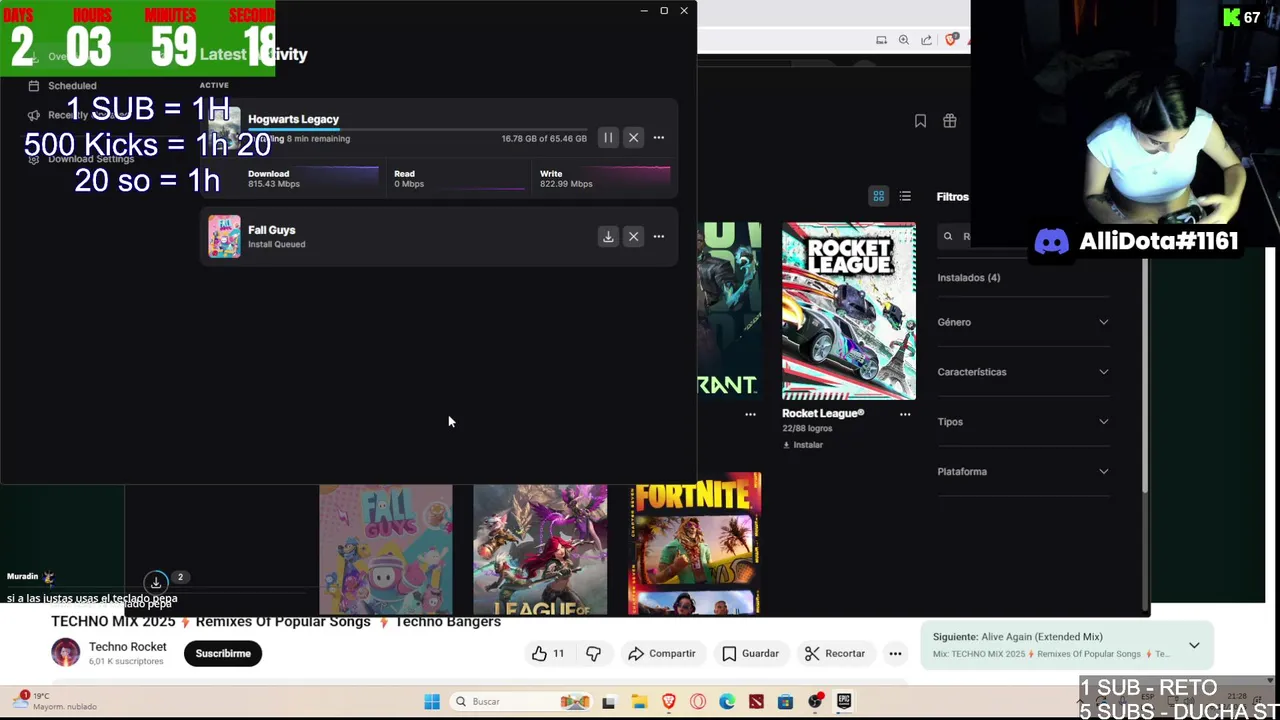The height and width of the screenshot is (720, 1280).
Task: Click the Rocket League® title text
Action: (822, 413)
